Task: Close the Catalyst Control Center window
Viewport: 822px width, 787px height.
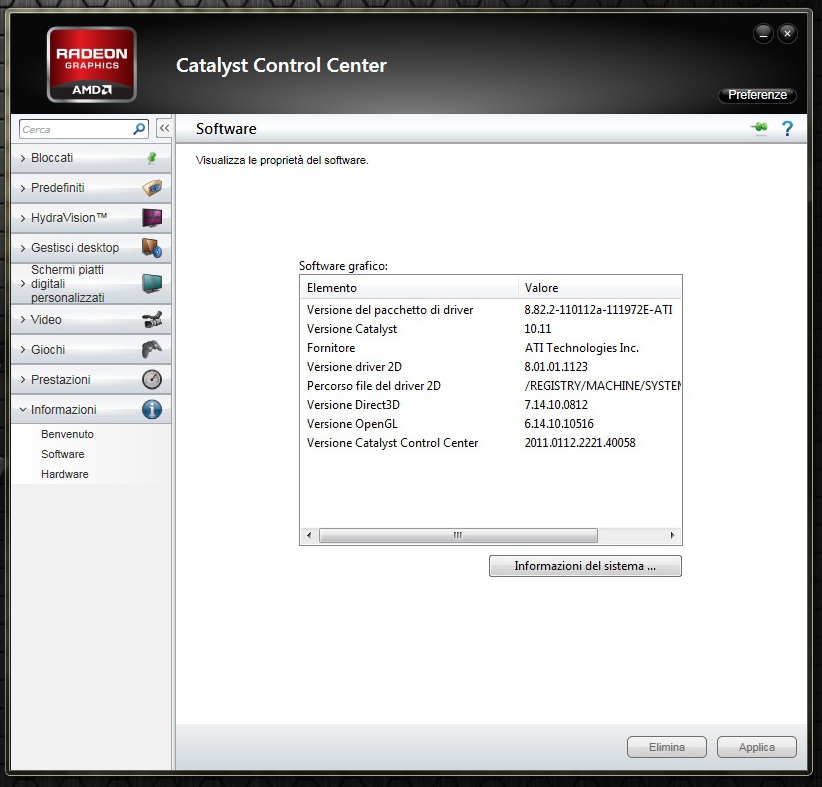Action: tap(787, 34)
